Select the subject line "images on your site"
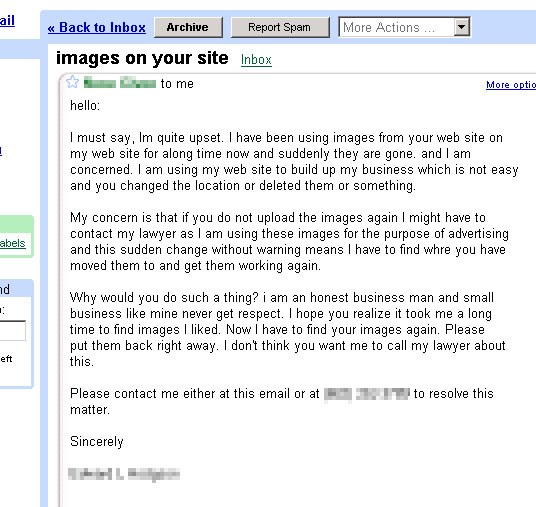536x507 pixels. tap(142, 58)
